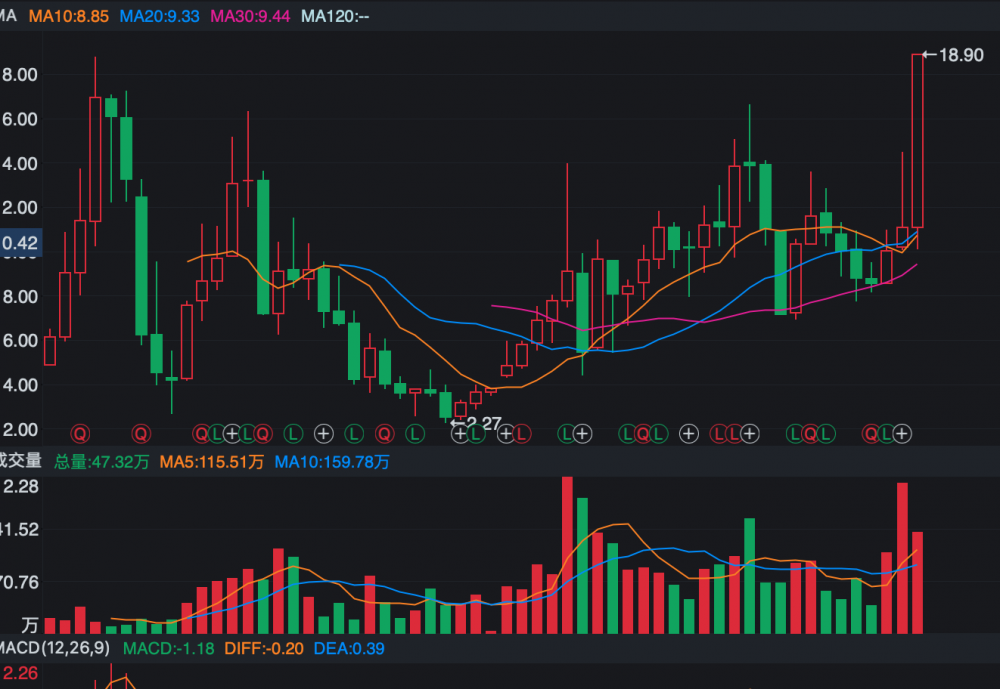Viewport: 1000px width, 689px height.
Task: Click the 2.27 lowest price annotation
Action: click(x=483, y=424)
